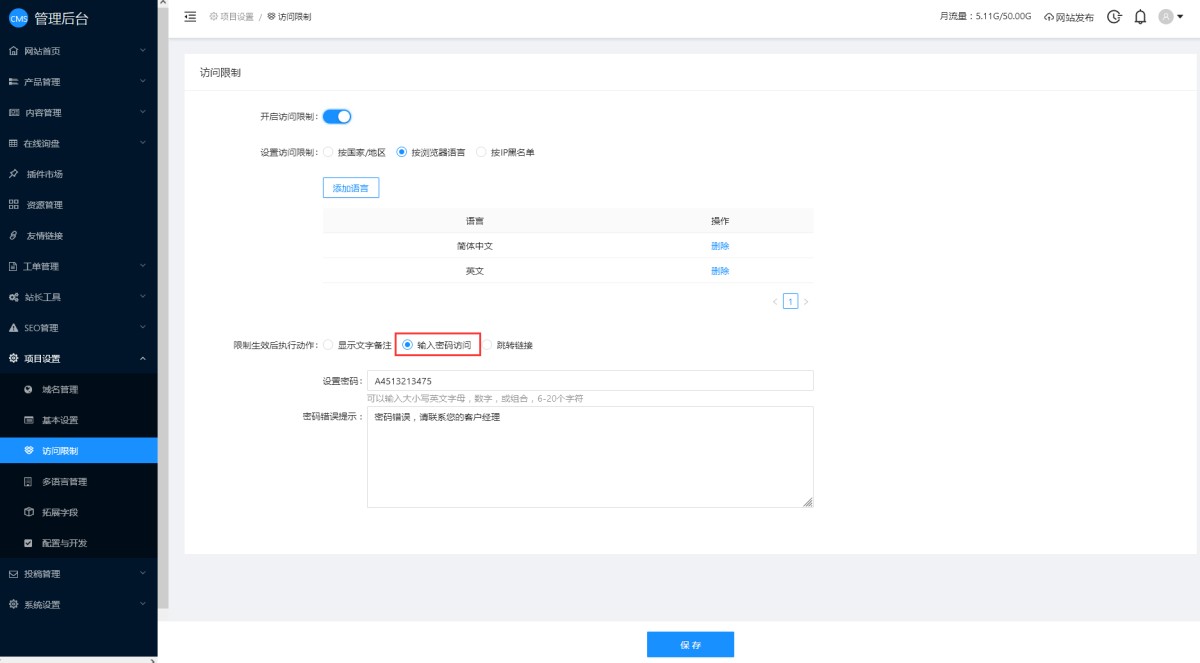
Task: Go to 友情链接 in sidebar
Action: pos(44,236)
